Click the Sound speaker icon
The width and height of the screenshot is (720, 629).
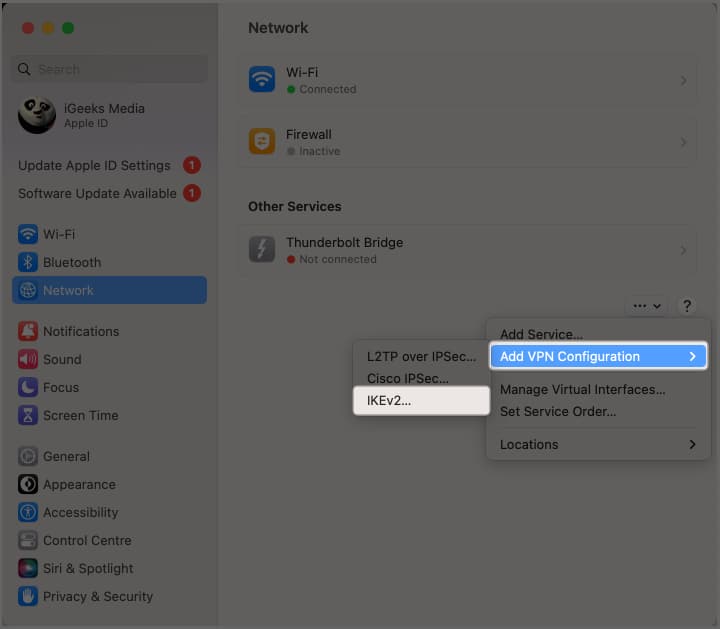click(28, 359)
